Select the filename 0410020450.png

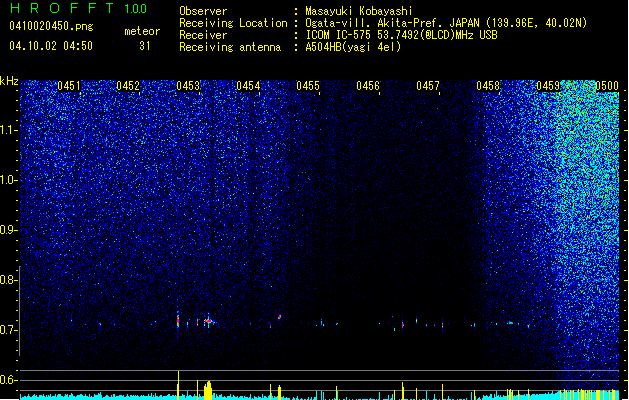51,26
